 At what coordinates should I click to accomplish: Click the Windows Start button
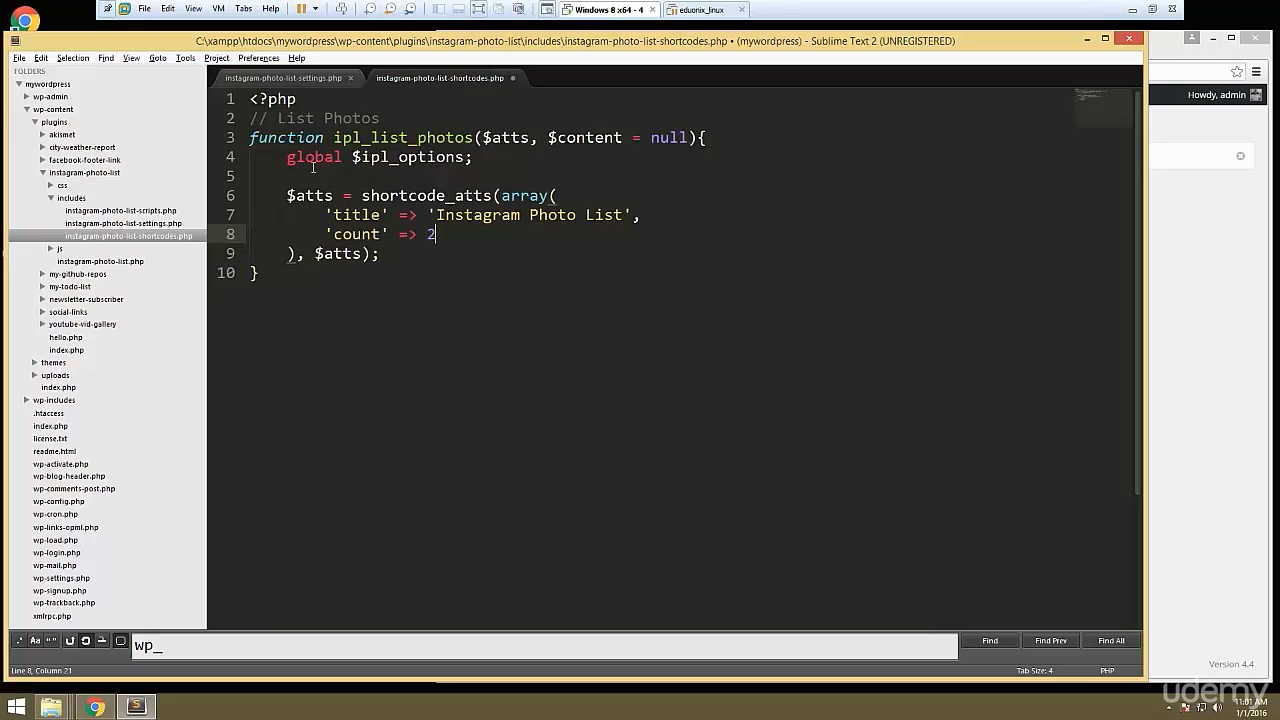tap(16, 708)
